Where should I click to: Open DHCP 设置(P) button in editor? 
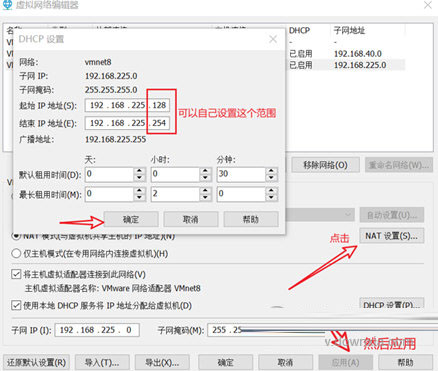pos(392,303)
